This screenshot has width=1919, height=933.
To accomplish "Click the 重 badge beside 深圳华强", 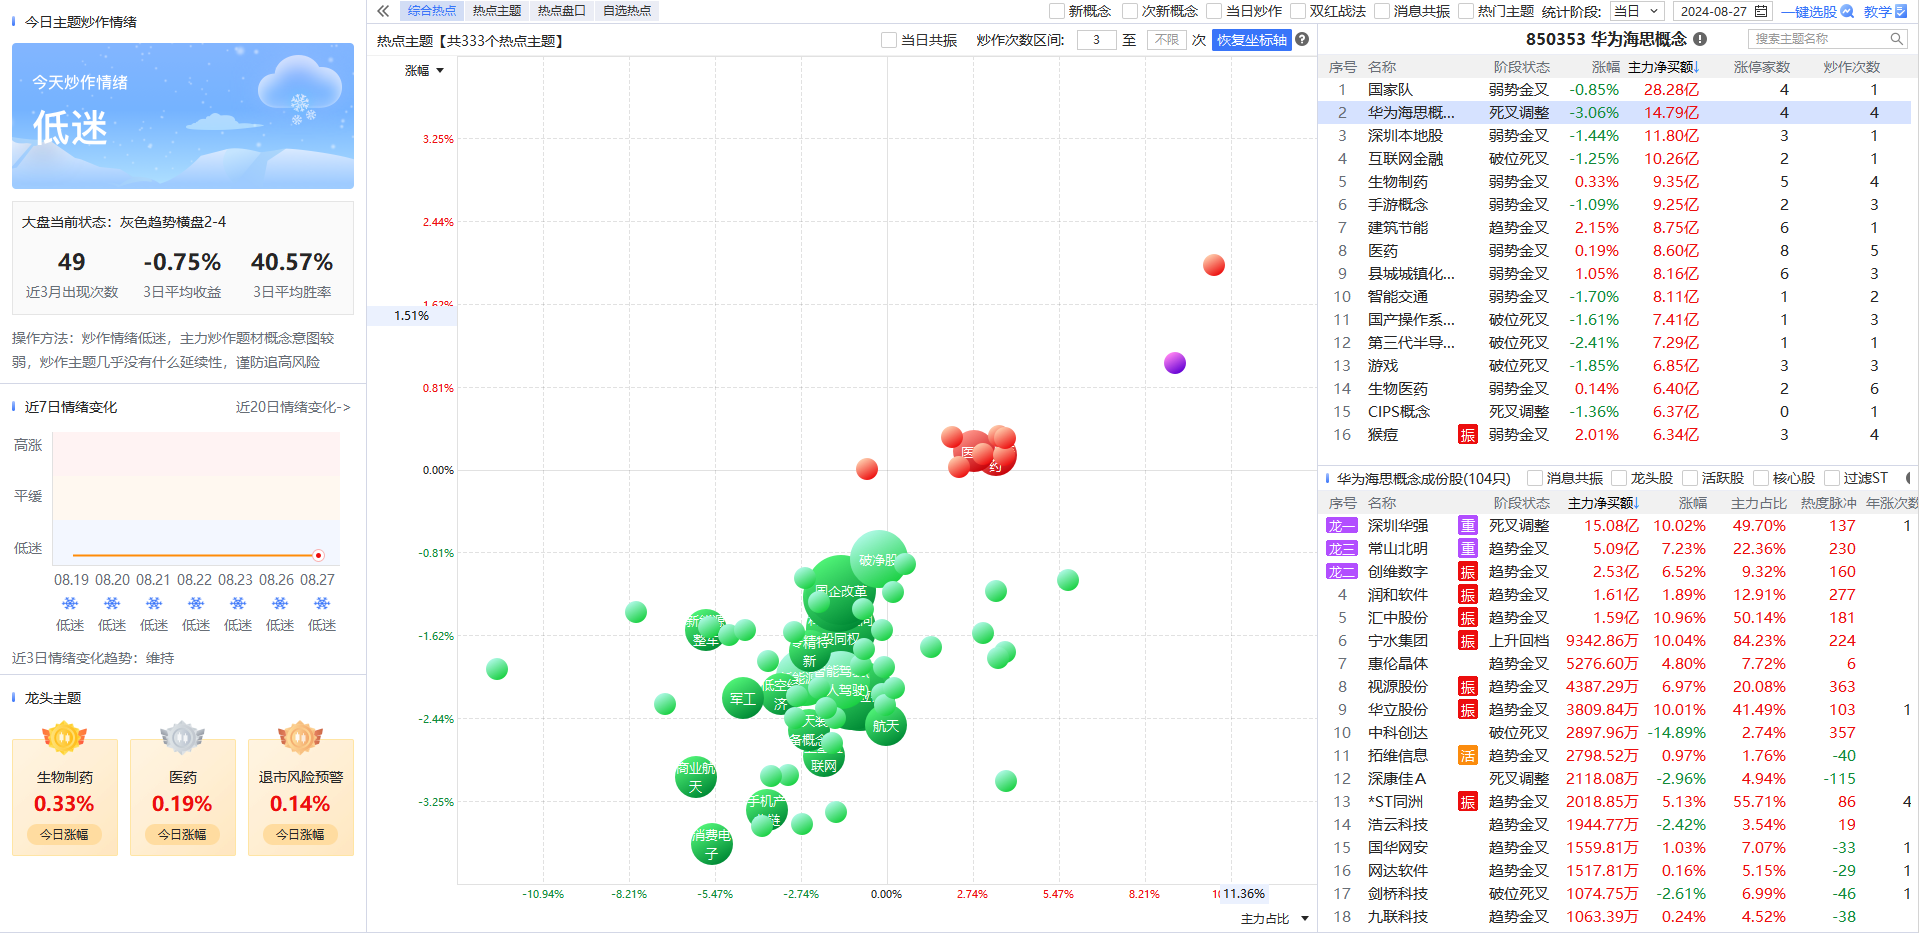I will point(1467,526).
